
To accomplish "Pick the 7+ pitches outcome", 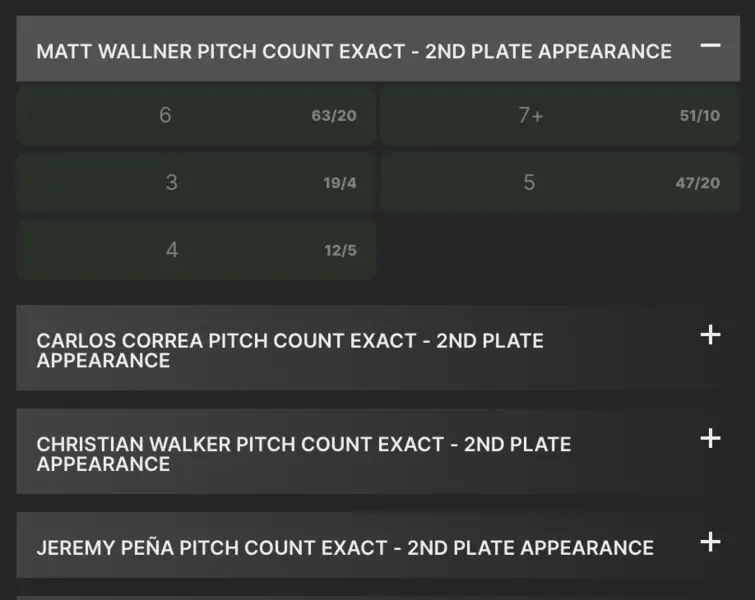I will tap(531, 115).
